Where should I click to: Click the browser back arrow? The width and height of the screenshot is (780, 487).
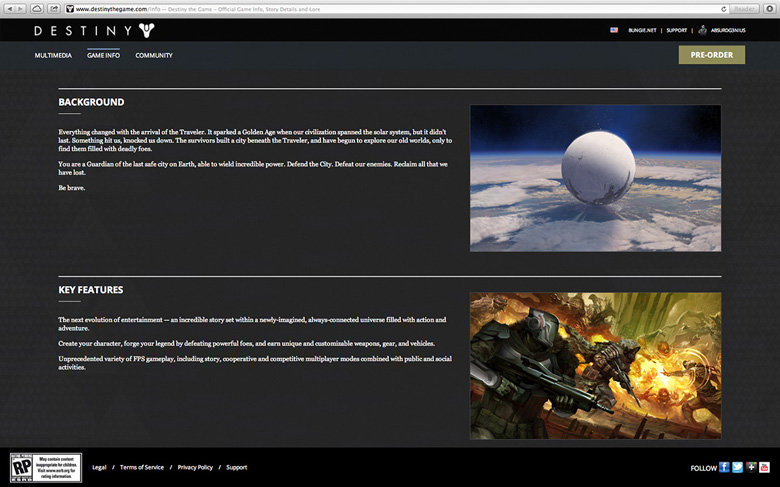pos(8,8)
